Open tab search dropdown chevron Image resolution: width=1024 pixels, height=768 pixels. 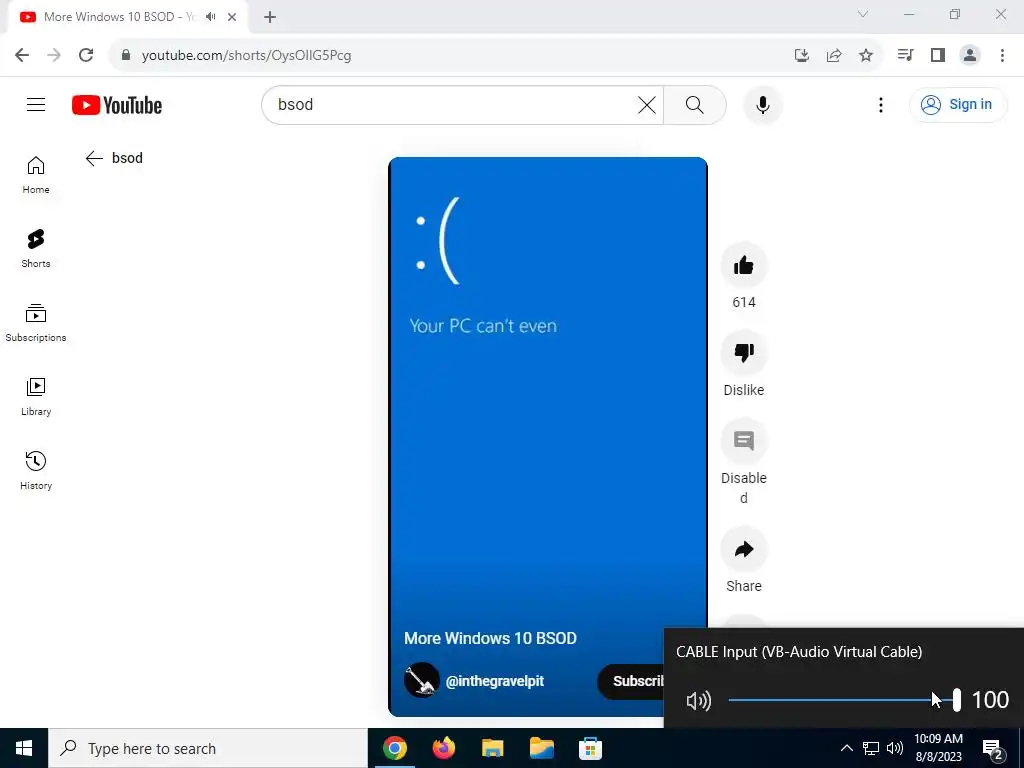(863, 14)
